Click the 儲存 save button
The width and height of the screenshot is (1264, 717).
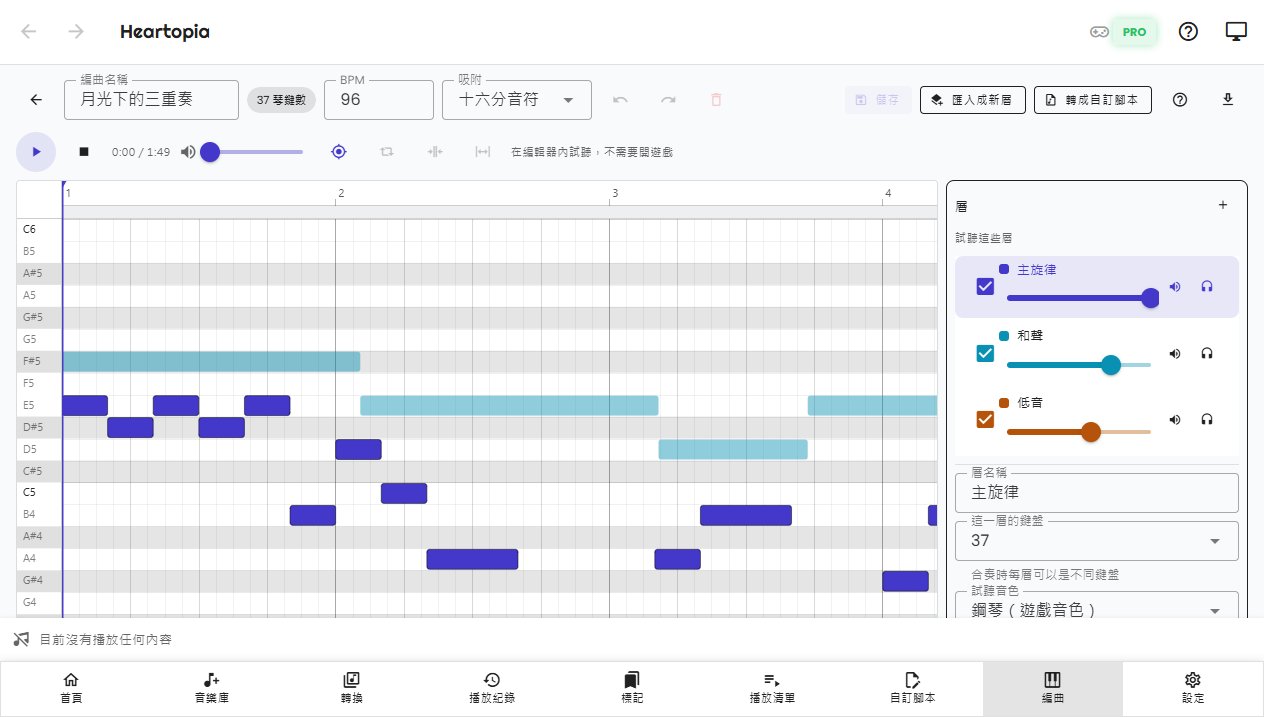pos(878,100)
